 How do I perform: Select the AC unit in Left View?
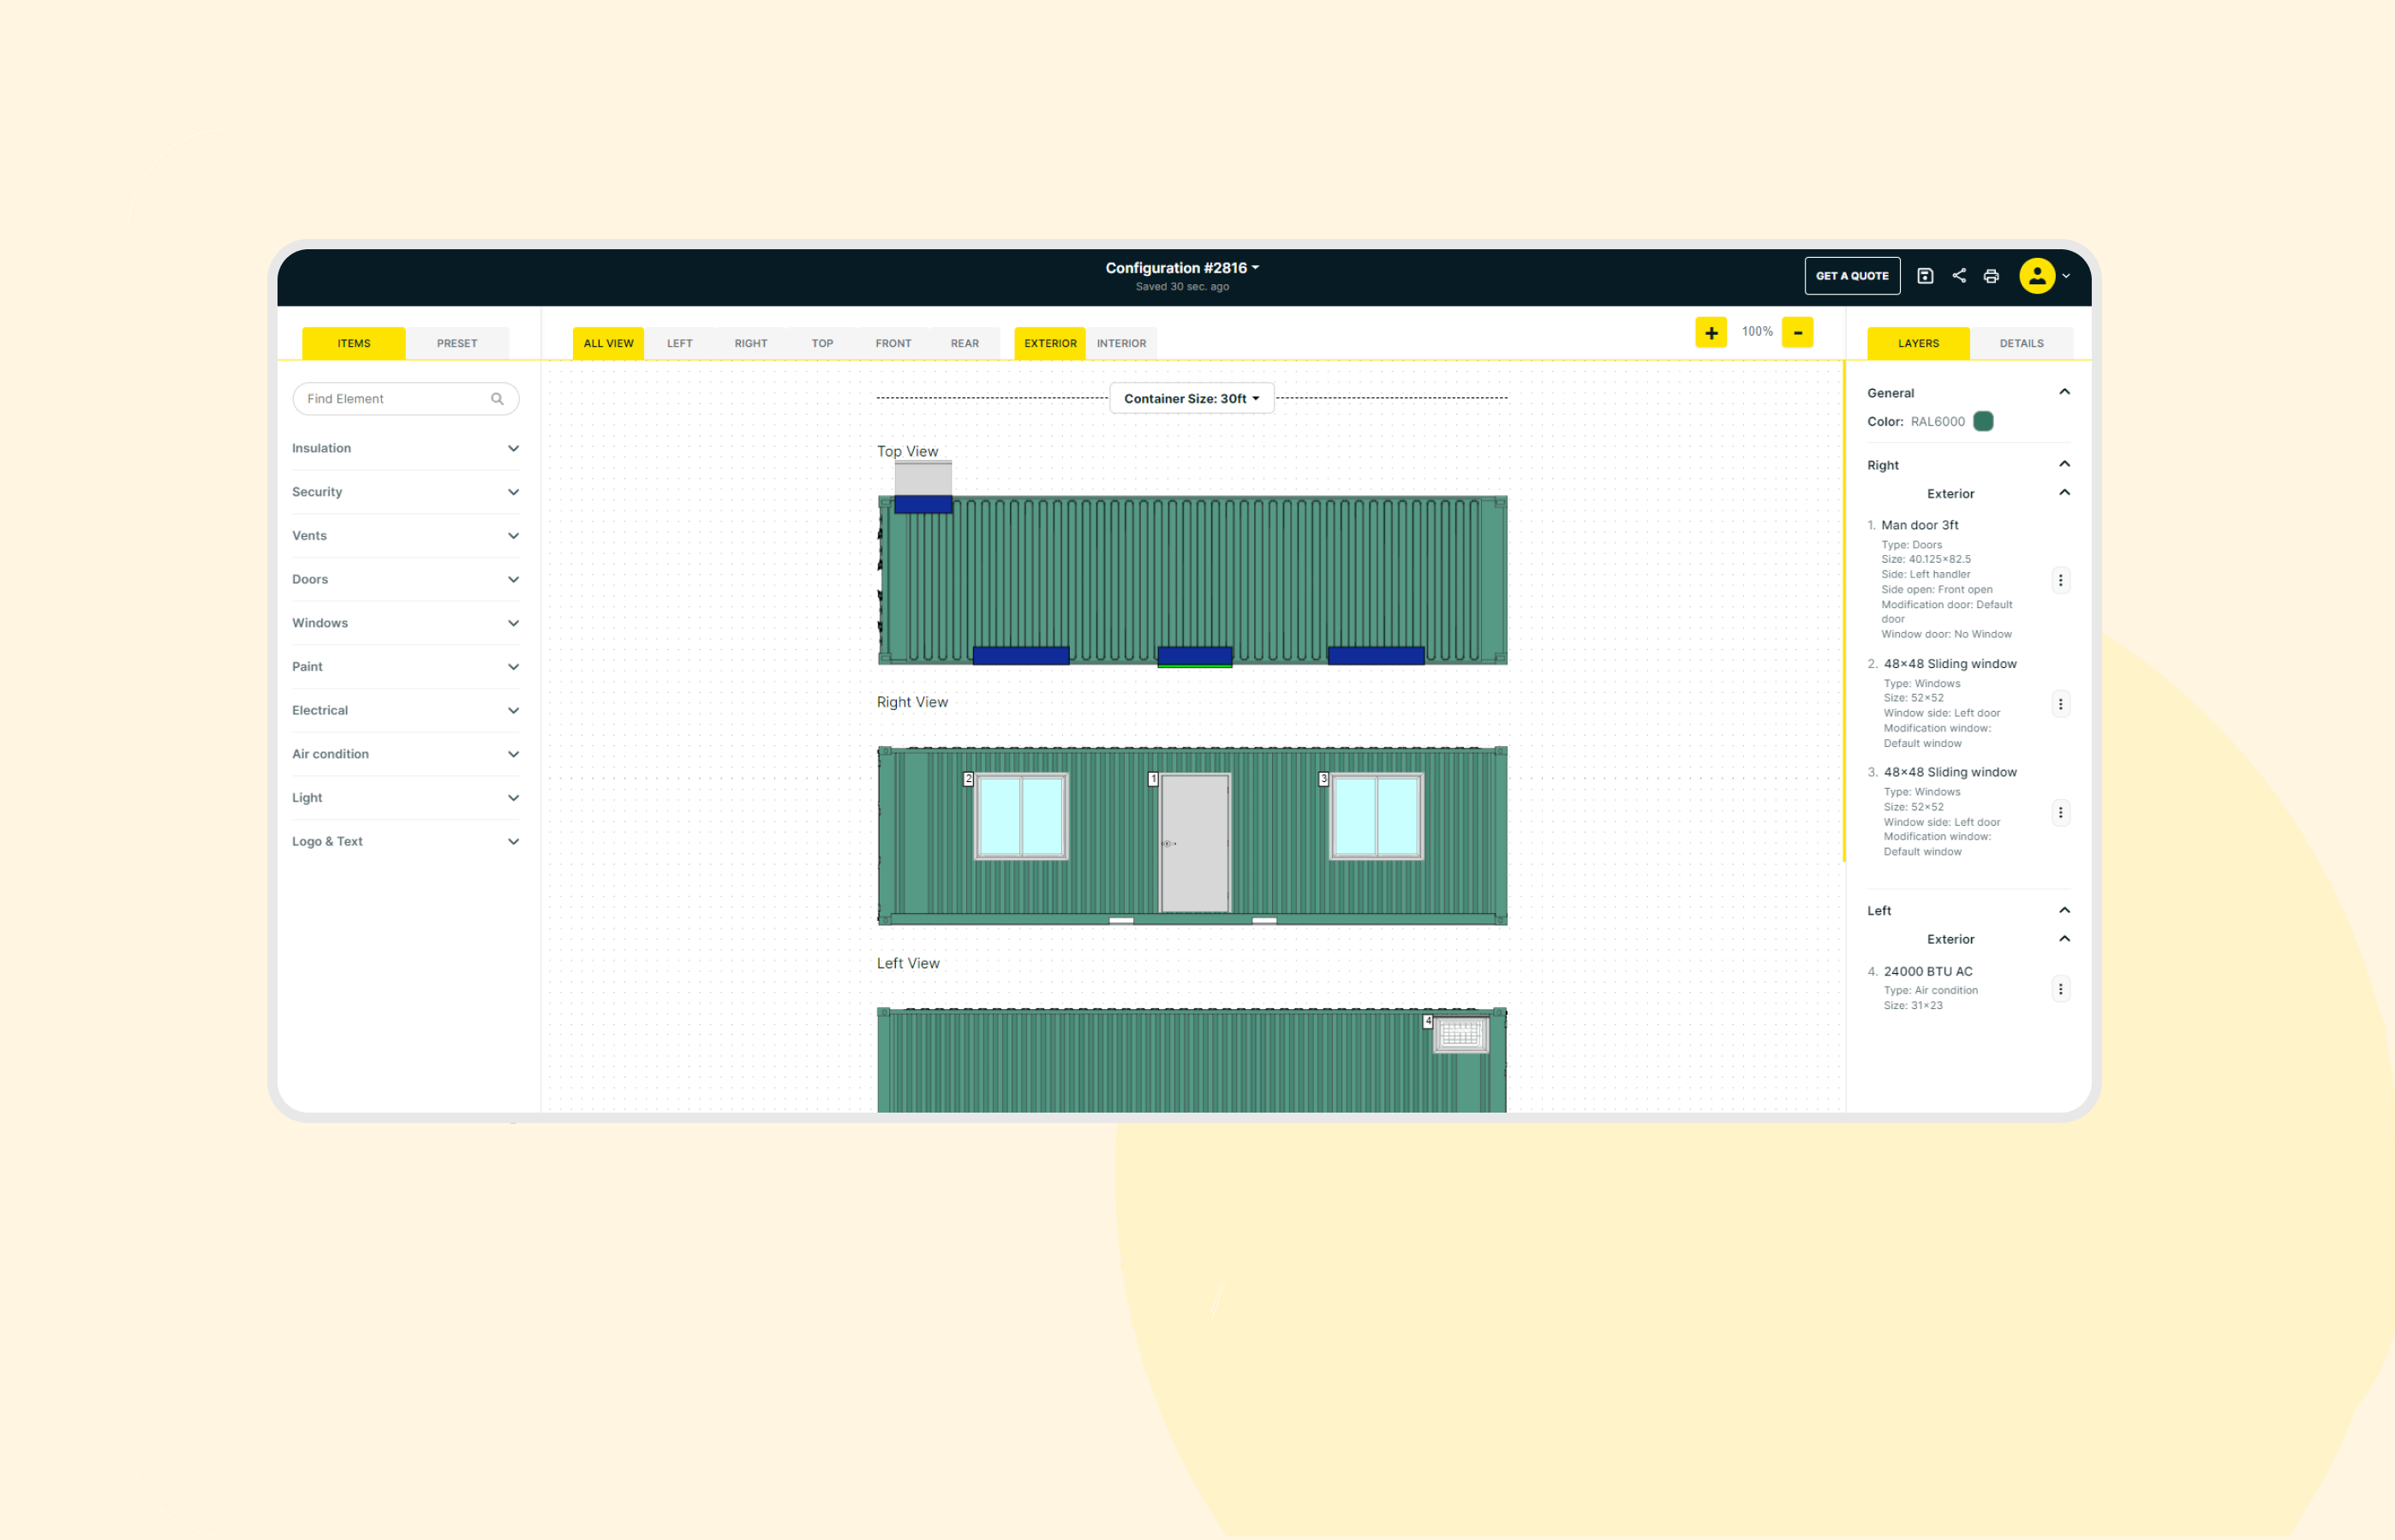(x=1461, y=1035)
